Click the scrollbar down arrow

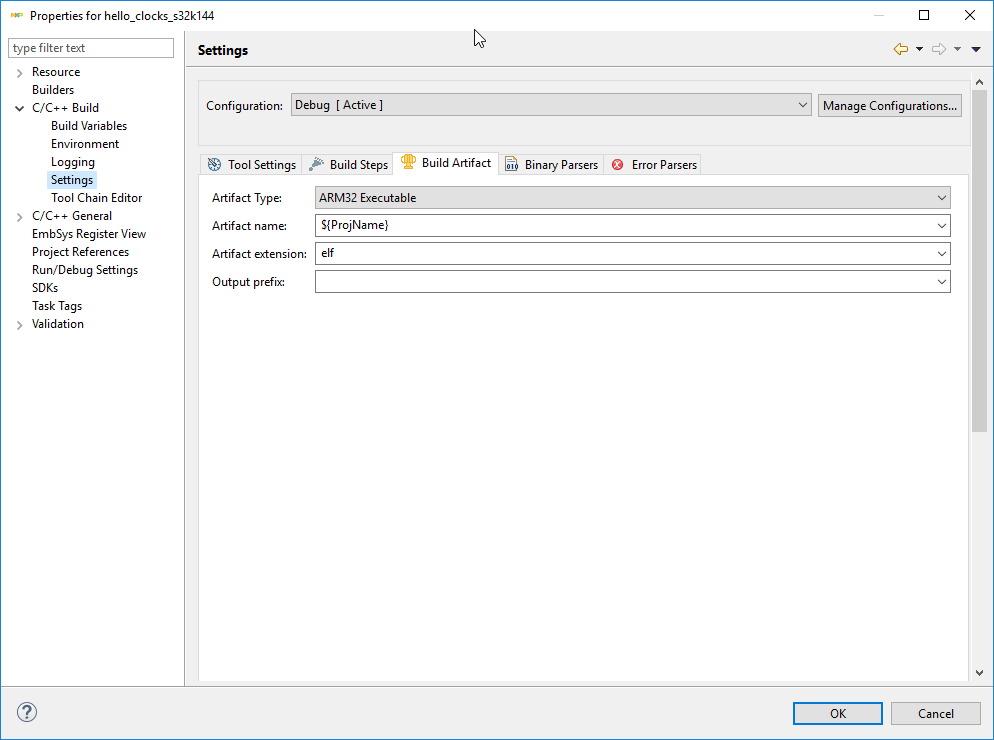pyautogui.click(x=979, y=673)
